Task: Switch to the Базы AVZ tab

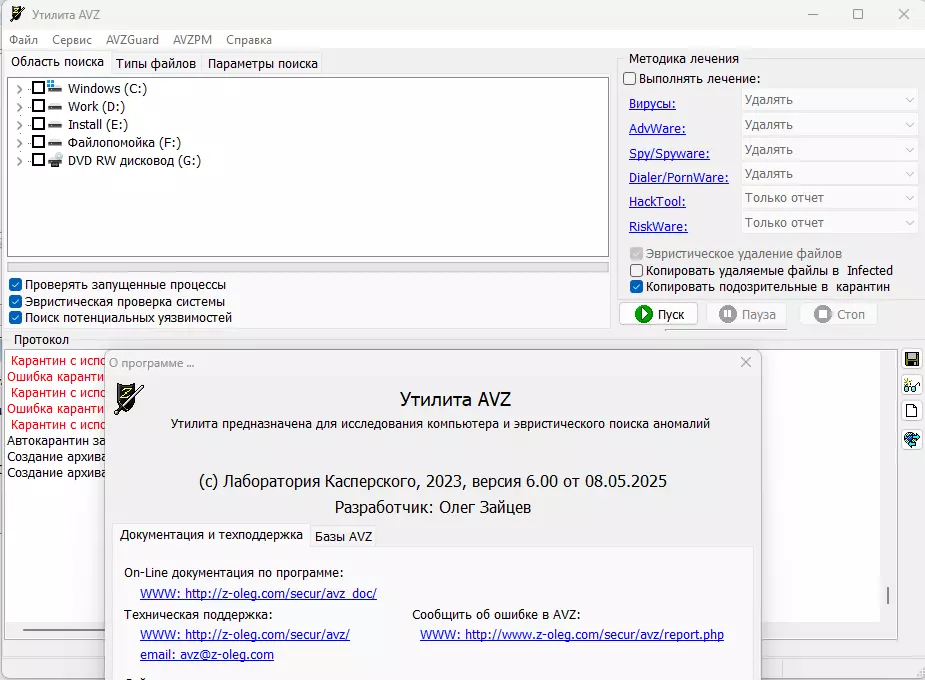Action: [x=343, y=536]
